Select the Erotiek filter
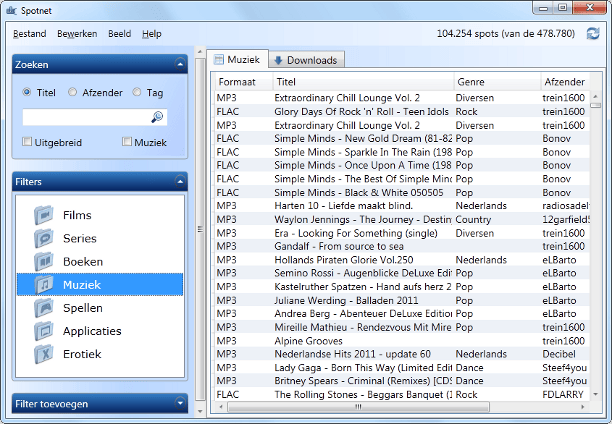 [x=100, y=354]
